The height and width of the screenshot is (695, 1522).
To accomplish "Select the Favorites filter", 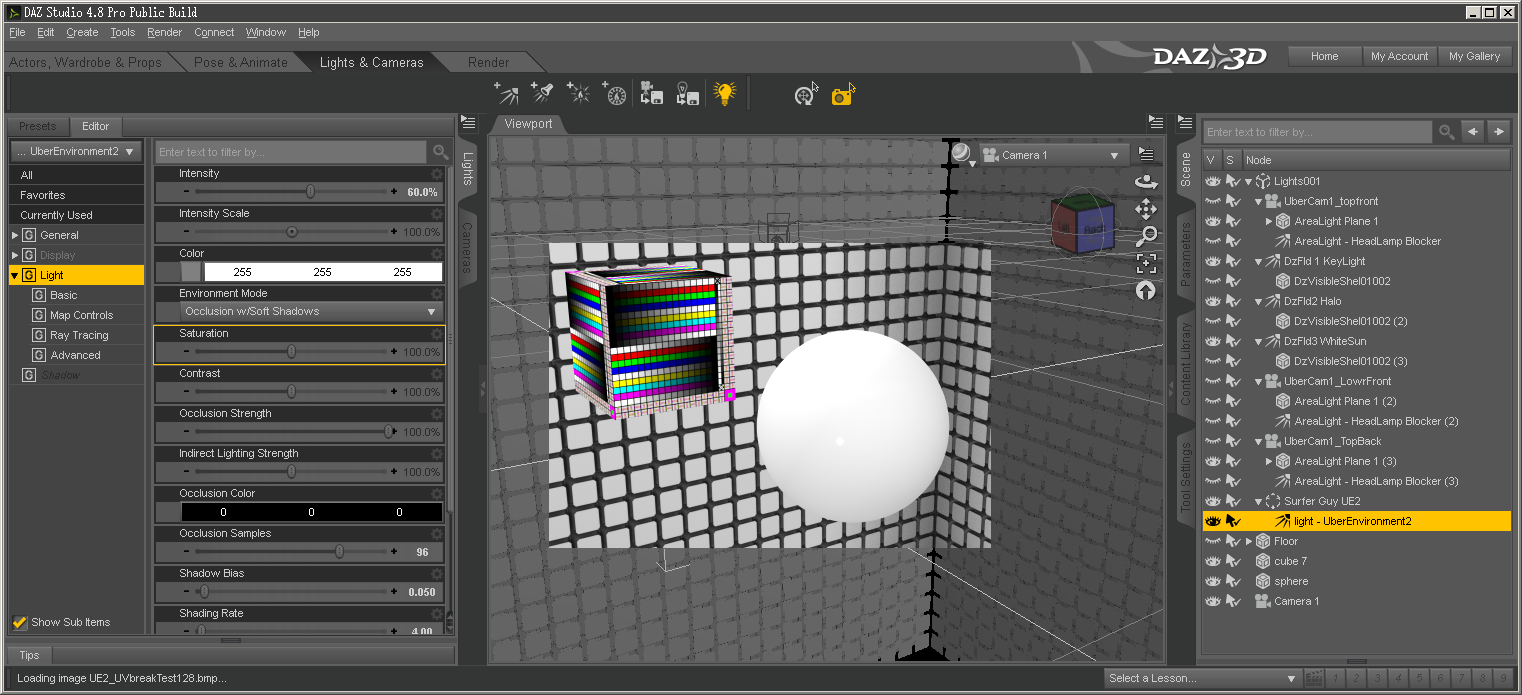I will (76, 195).
